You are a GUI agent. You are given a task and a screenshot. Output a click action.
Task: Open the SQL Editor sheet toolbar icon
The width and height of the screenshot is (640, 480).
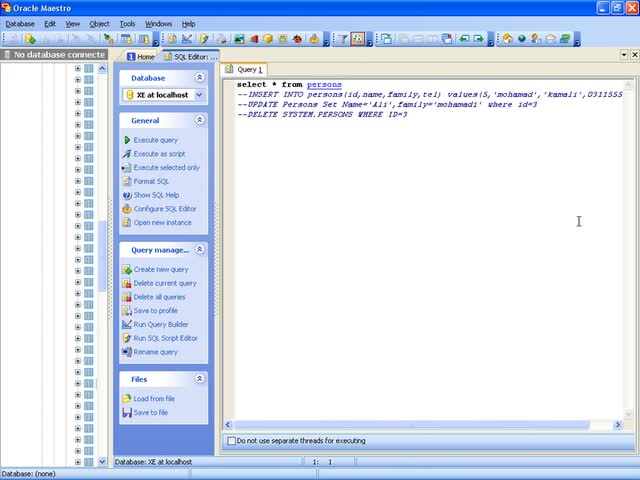pos(172,39)
